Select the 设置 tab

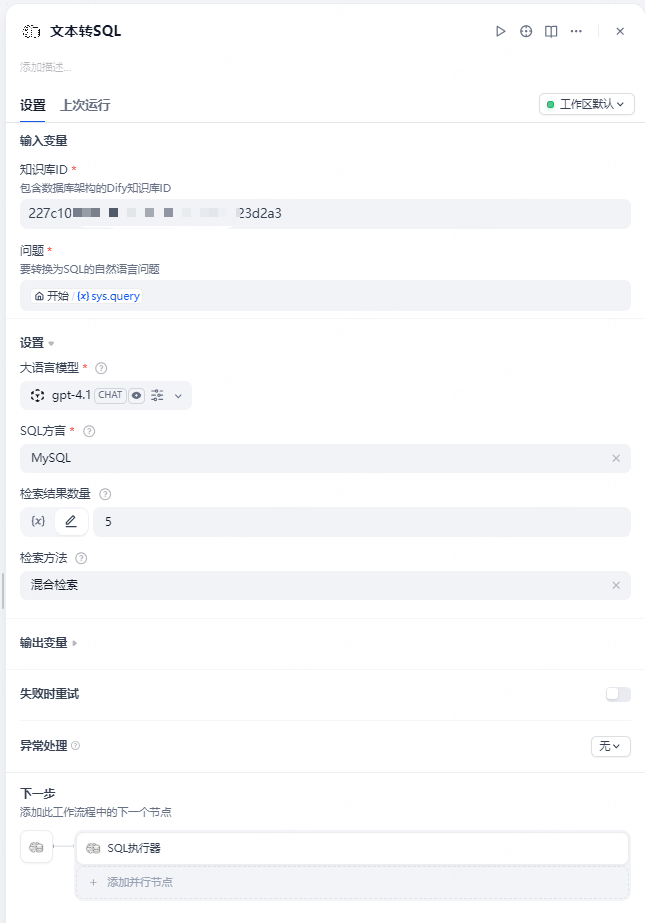(33, 105)
